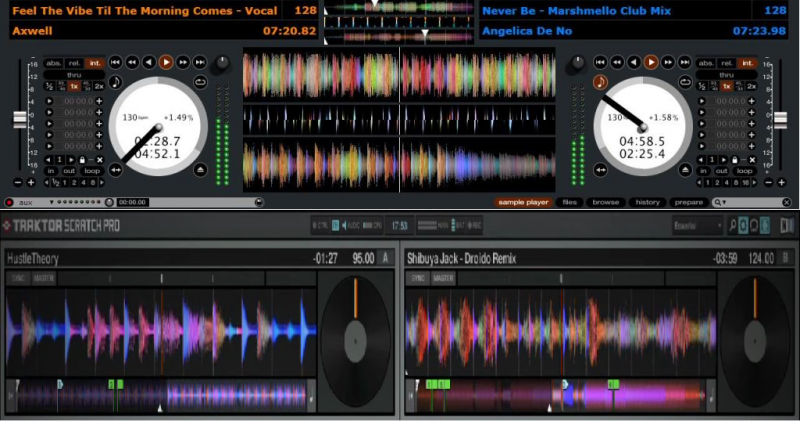Toggle repeat icon on the right deck
This screenshot has width=800, height=422.
tap(685, 82)
